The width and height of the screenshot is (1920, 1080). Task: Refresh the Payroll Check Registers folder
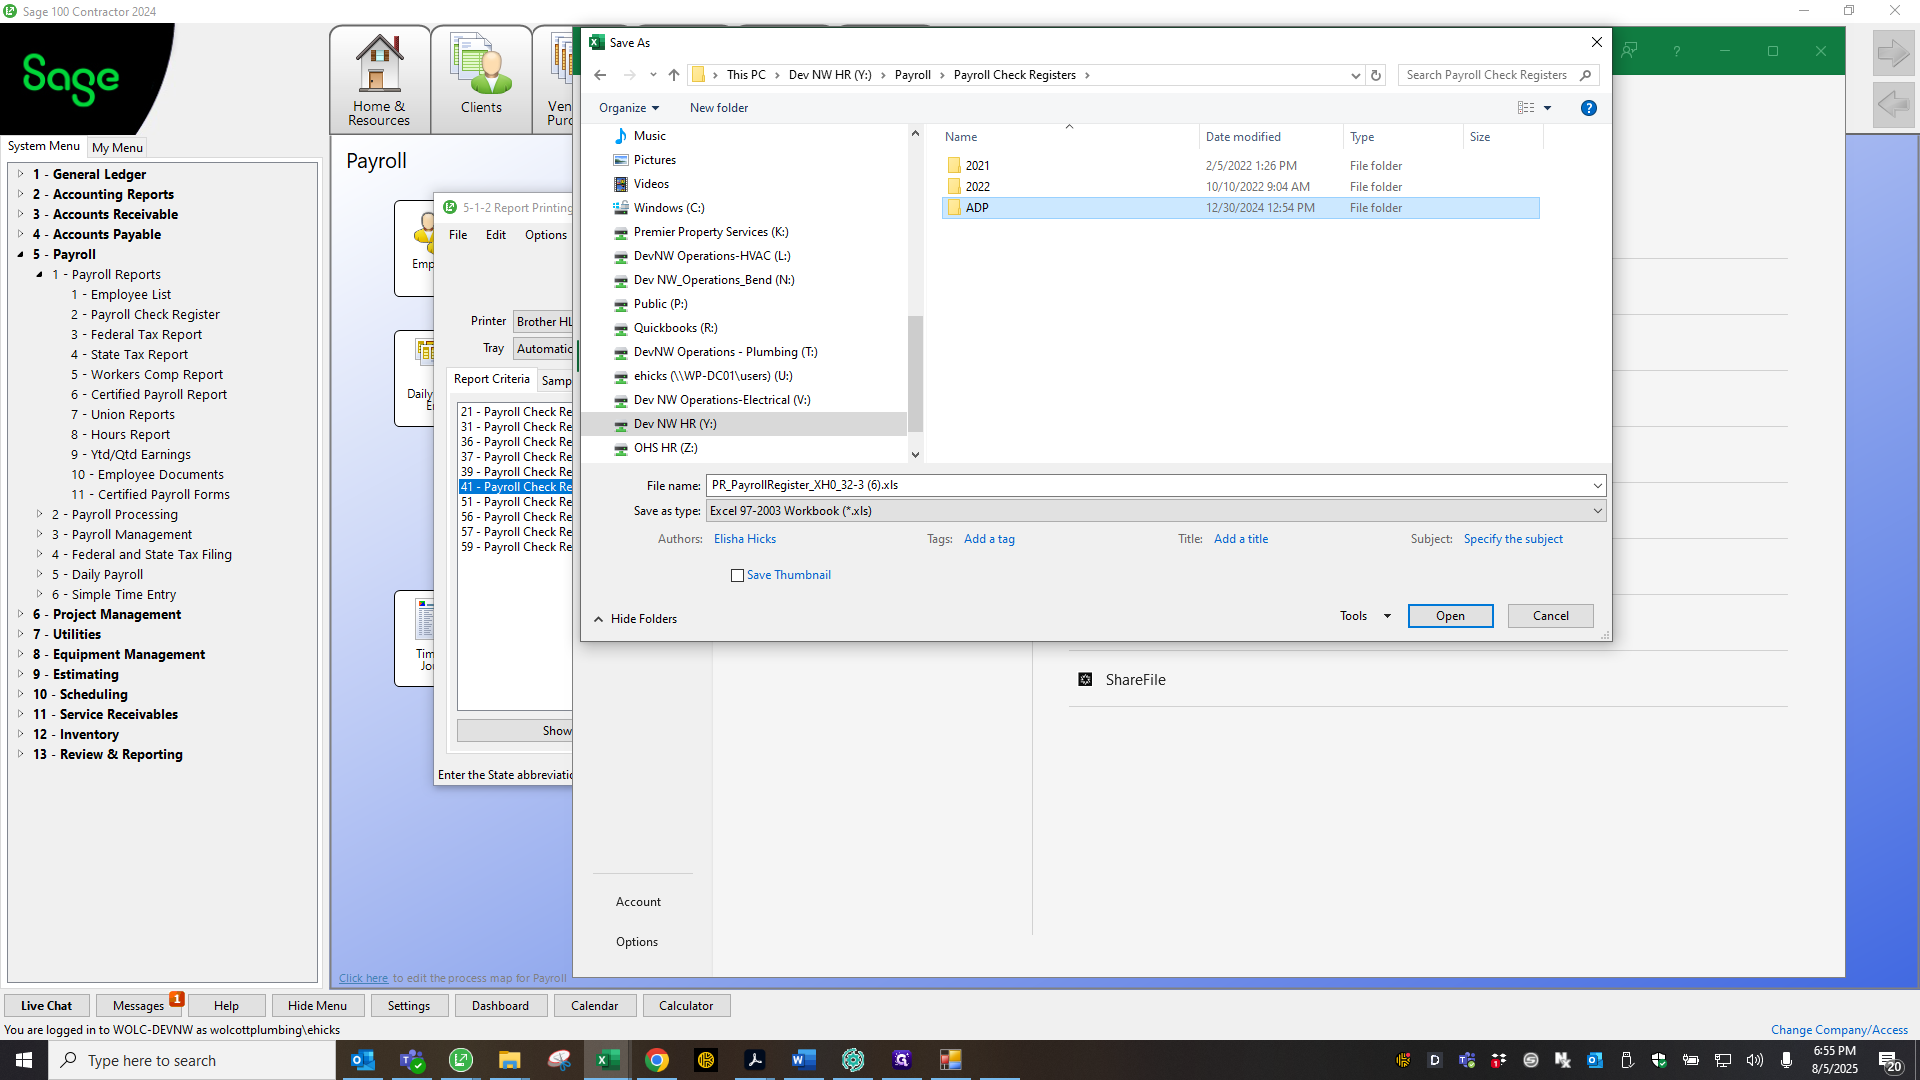pos(1376,75)
